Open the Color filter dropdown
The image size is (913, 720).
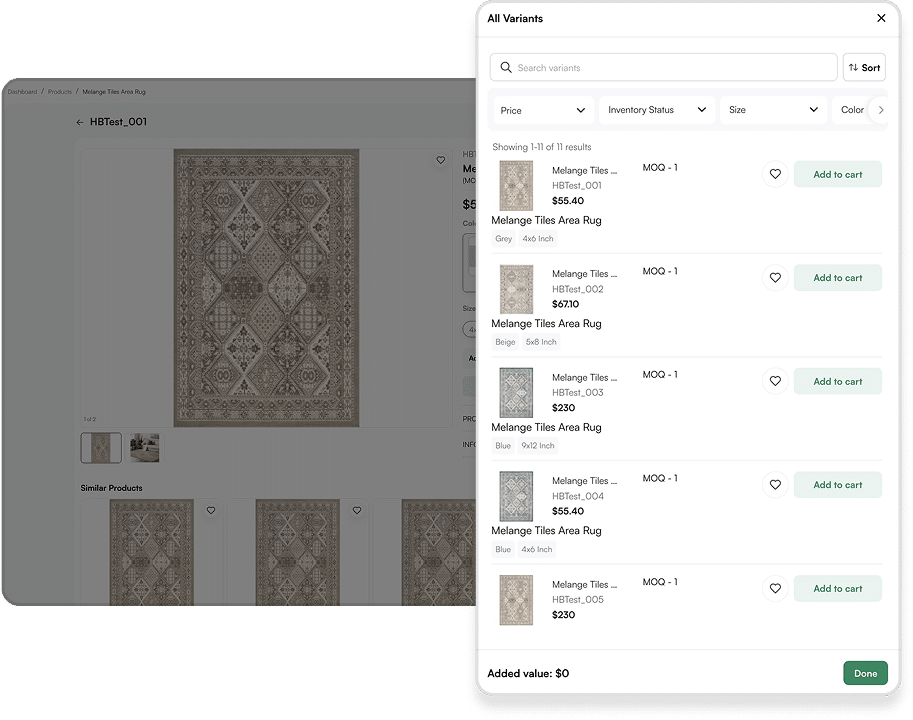click(852, 110)
